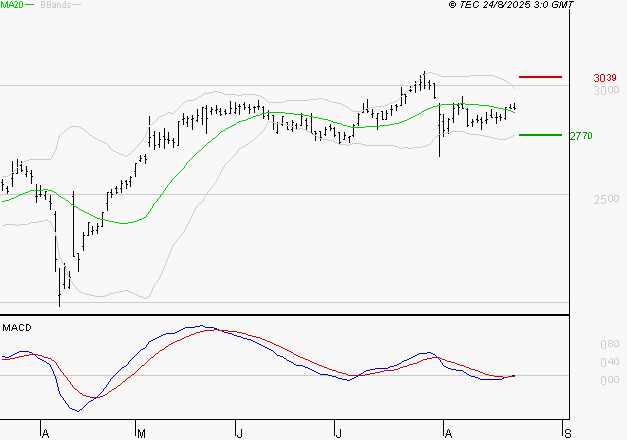The width and height of the screenshot is (627, 440).
Task: Select the 2500 price axis label
Action: [x=603, y=200]
